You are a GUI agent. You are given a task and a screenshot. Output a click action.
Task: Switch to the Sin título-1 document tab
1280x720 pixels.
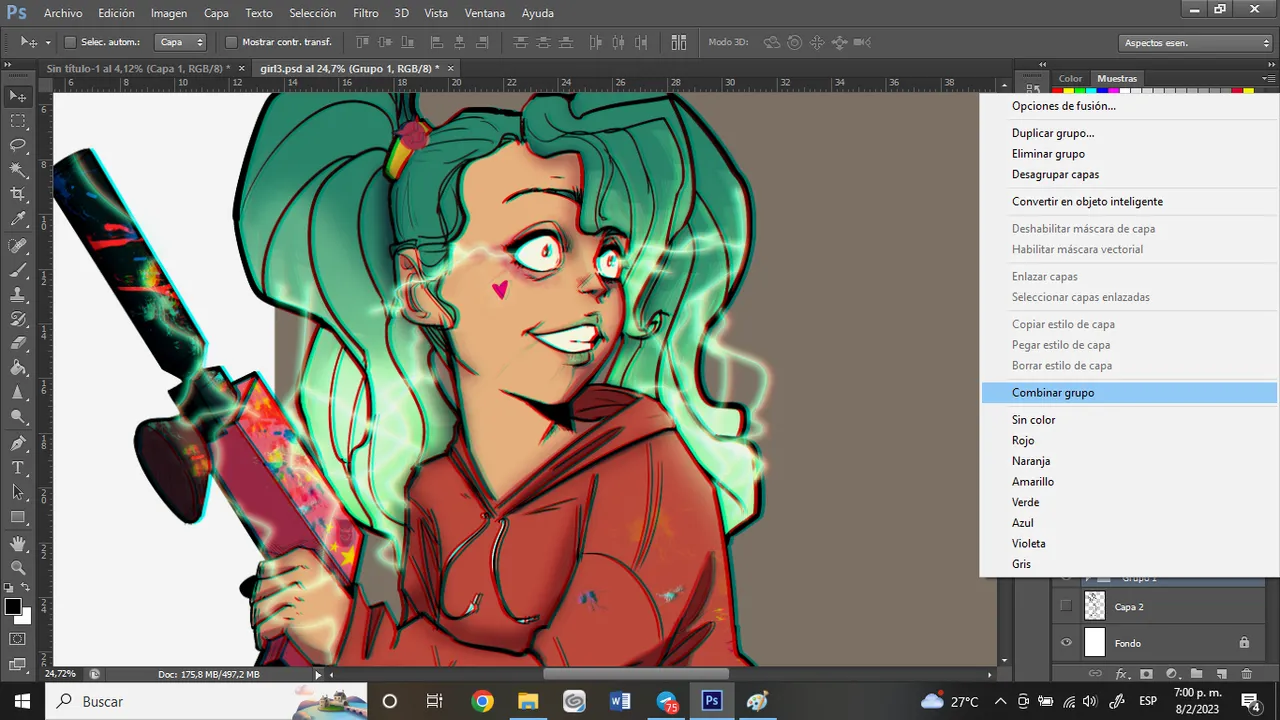coord(138,68)
